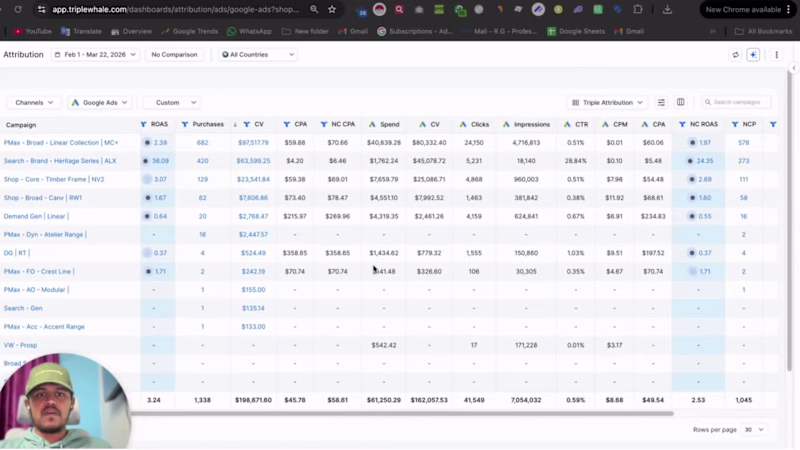Screen dimensions: 800x450
Task: Click the filter icon on ROAS column
Action: (x=144, y=125)
